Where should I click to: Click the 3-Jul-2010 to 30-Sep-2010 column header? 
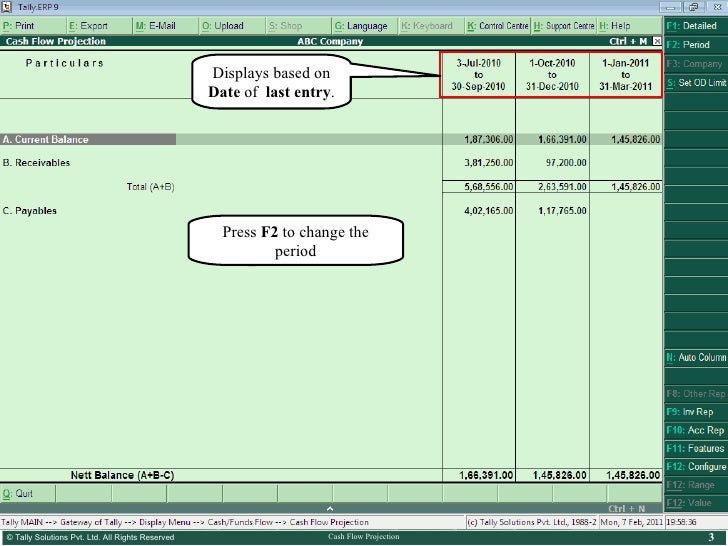(x=478, y=75)
